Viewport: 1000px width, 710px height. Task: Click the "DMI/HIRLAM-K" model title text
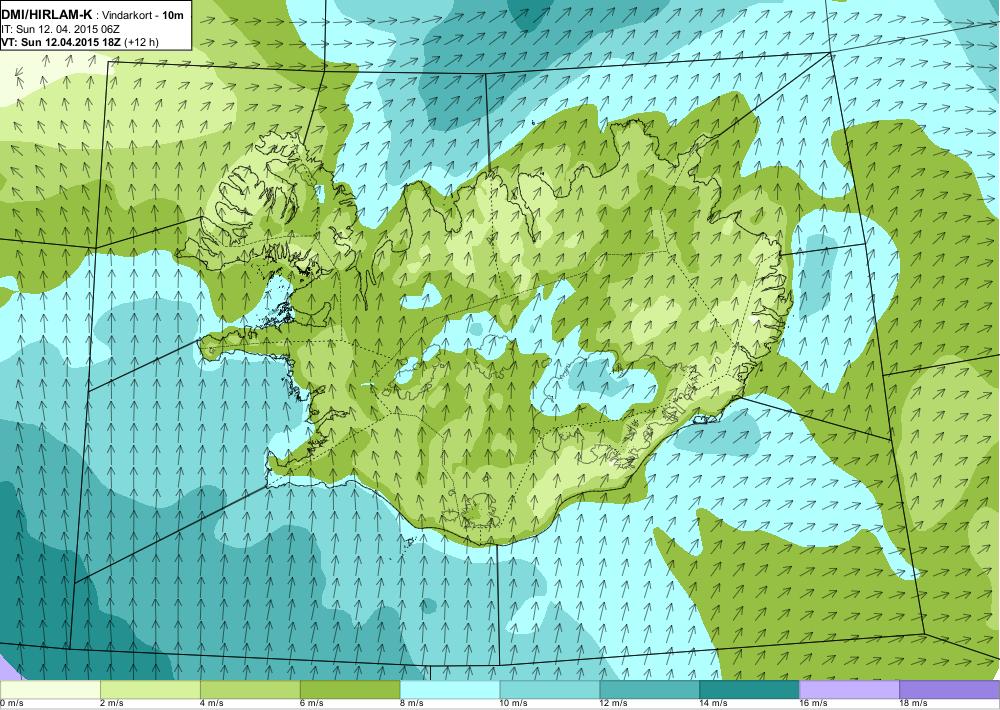(x=47, y=14)
